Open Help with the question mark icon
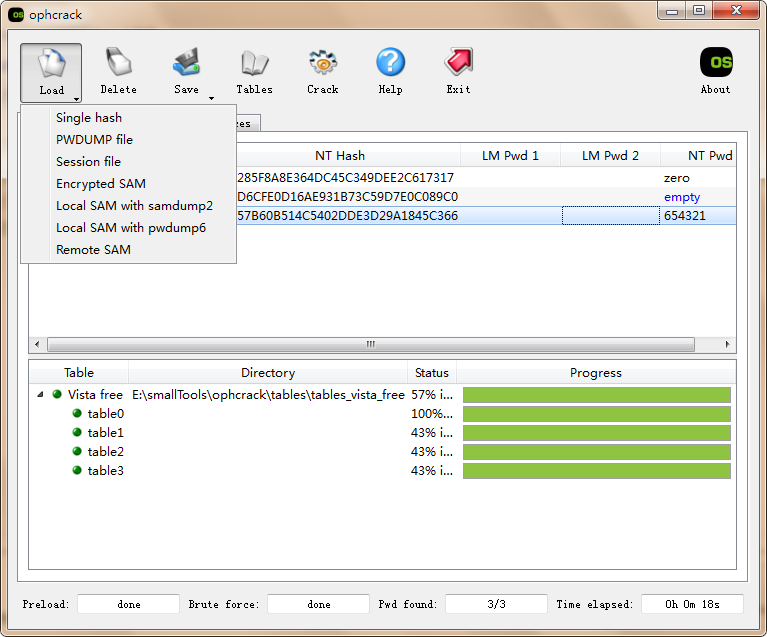767x637 pixels. (390, 63)
